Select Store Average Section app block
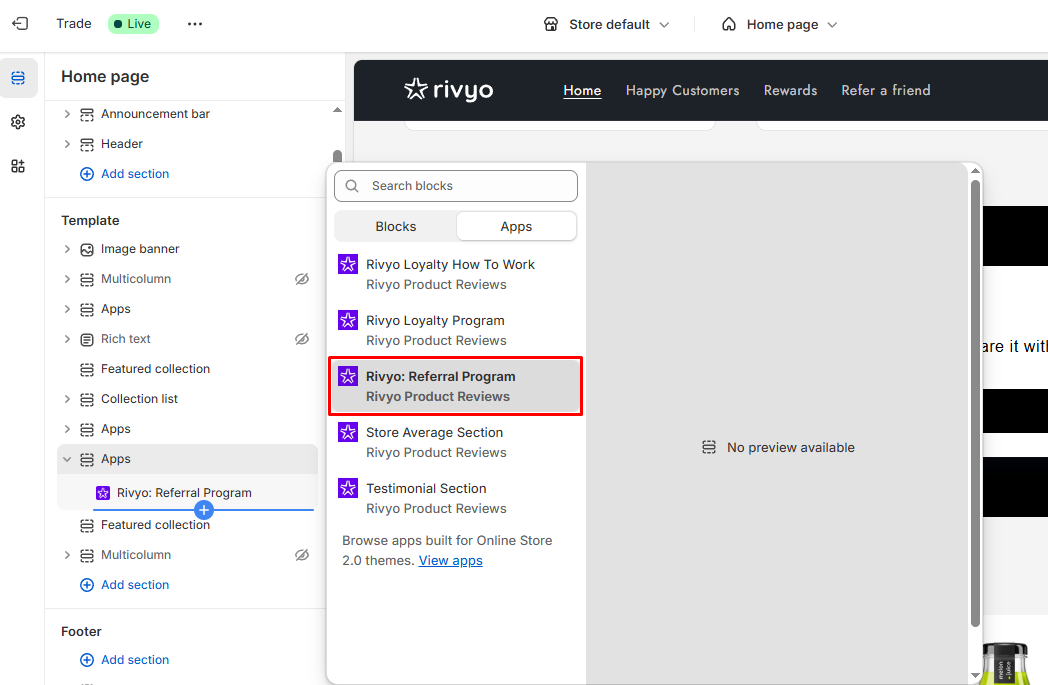The height and width of the screenshot is (685, 1048). click(456, 442)
